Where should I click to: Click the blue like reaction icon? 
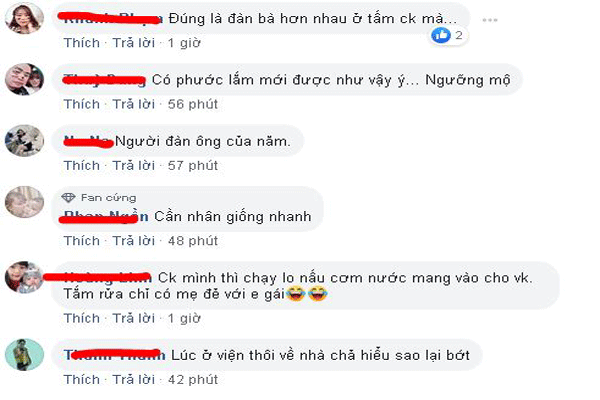point(441,35)
